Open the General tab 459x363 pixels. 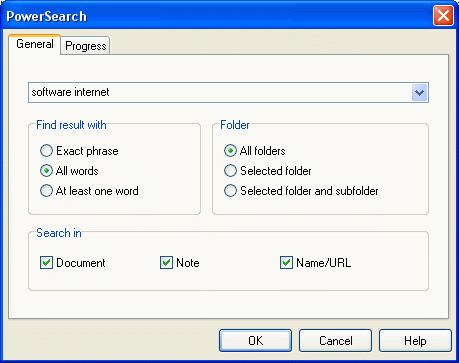pyautogui.click(x=35, y=44)
